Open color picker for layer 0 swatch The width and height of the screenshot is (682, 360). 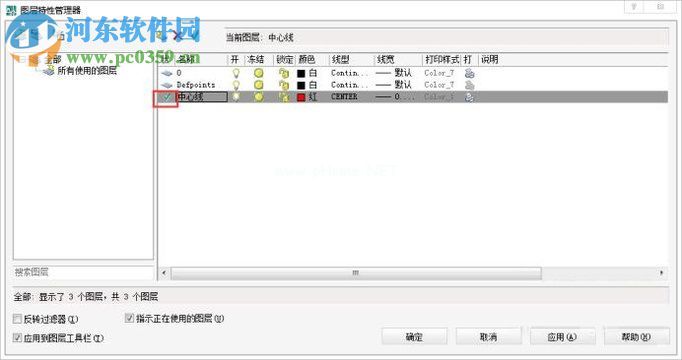(301, 73)
